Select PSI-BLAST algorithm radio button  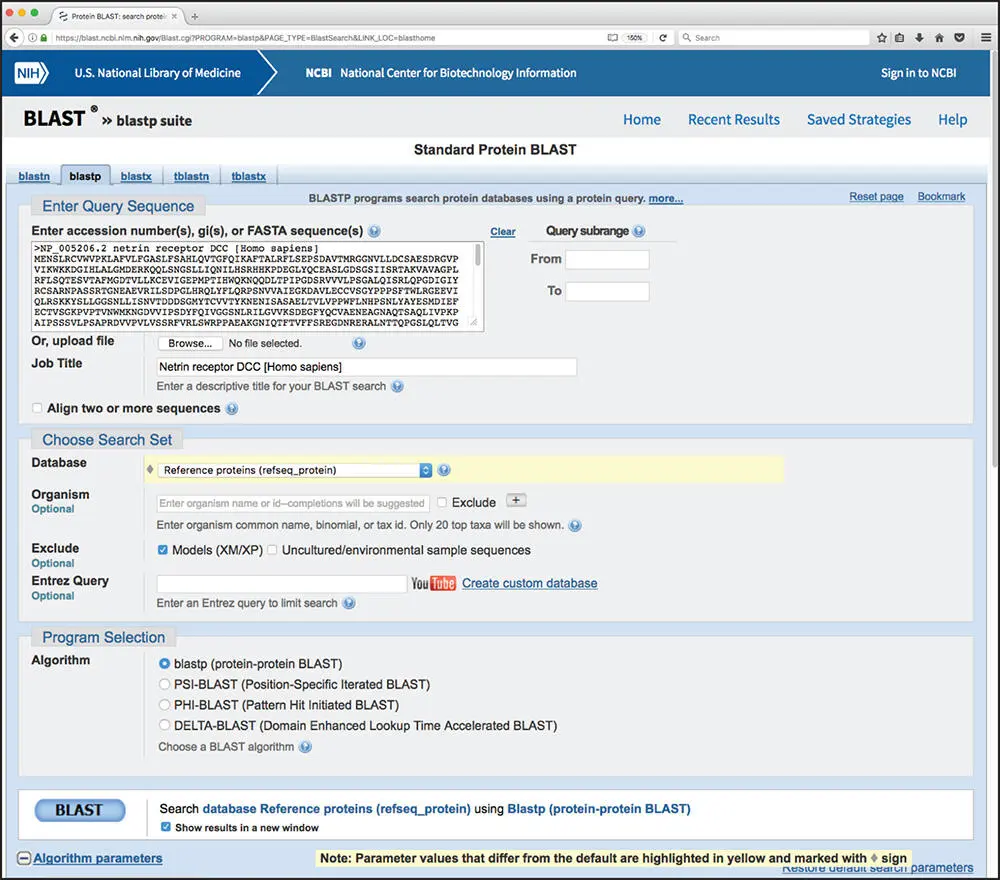[165, 684]
